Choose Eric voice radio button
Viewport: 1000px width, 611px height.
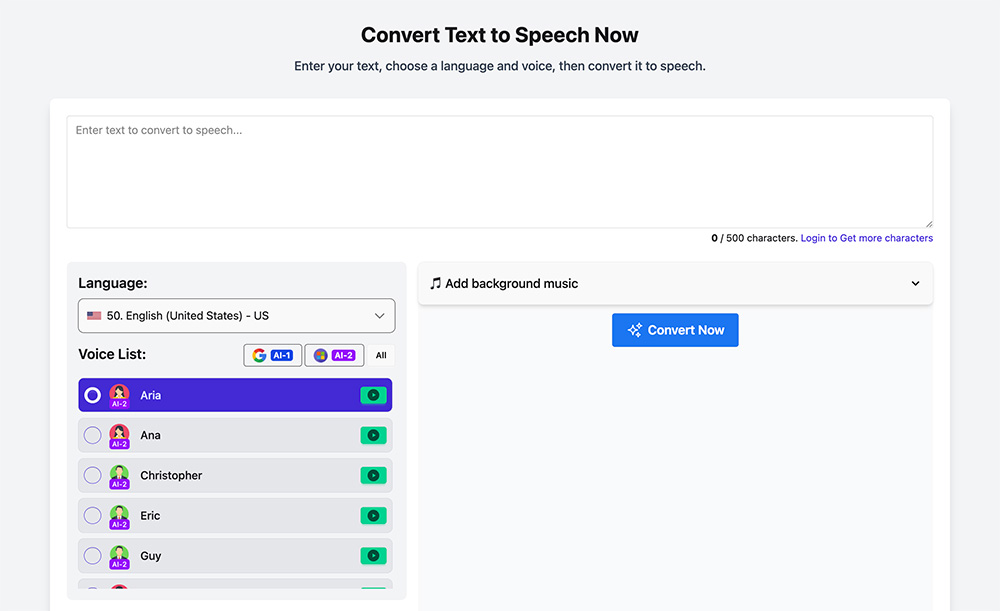(92, 516)
